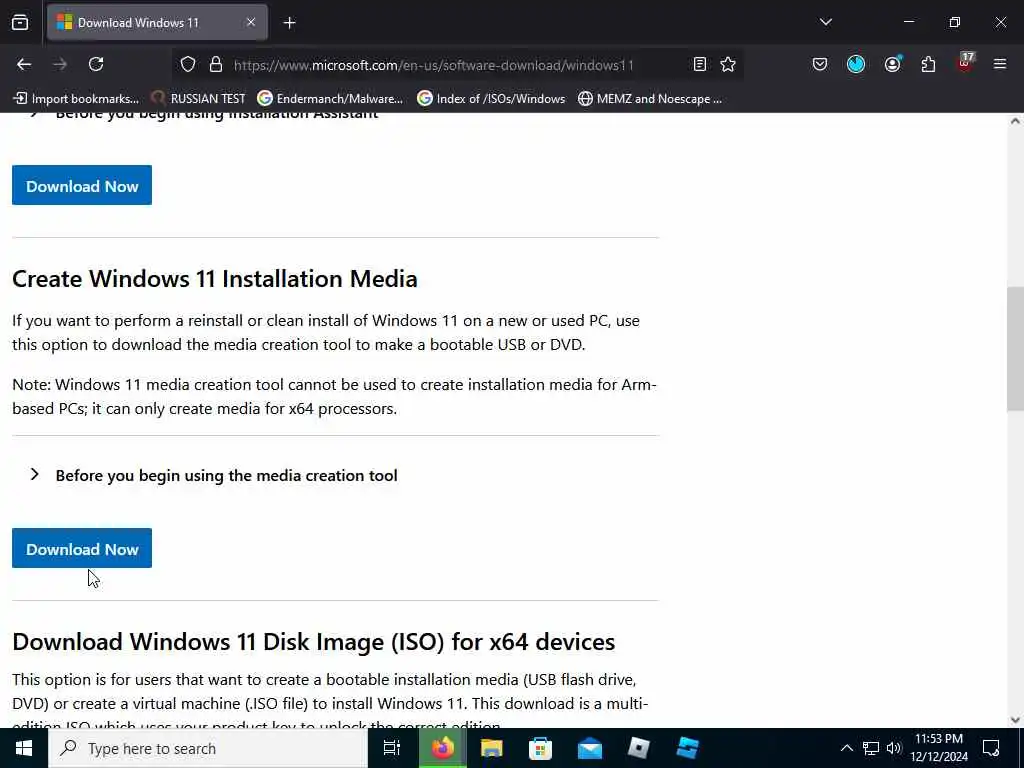
Task: Select the Download Windows 11 tab
Action: click(x=157, y=22)
